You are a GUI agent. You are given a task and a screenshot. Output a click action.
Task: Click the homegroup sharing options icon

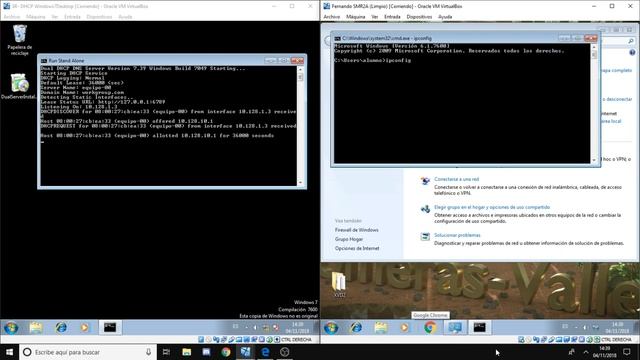pos(425,209)
